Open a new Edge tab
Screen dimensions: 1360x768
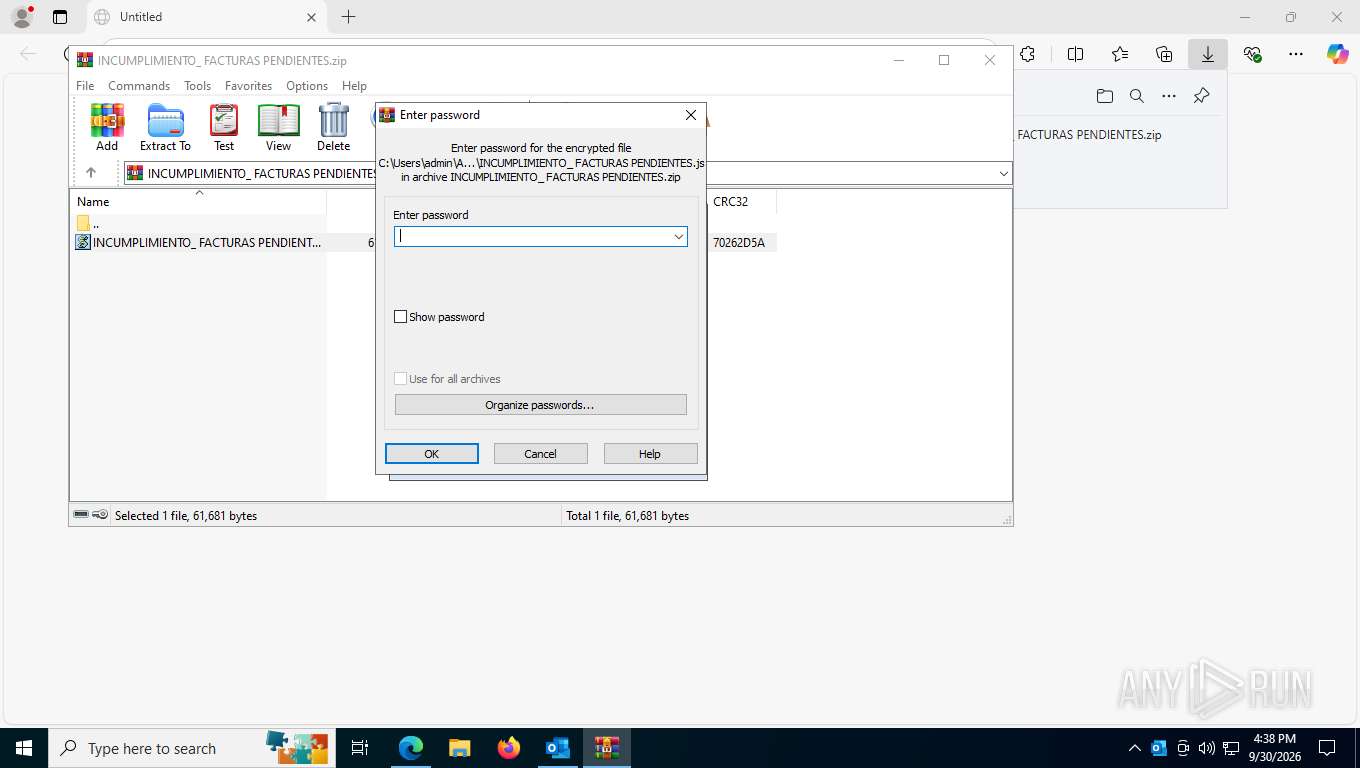[x=348, y=17]
